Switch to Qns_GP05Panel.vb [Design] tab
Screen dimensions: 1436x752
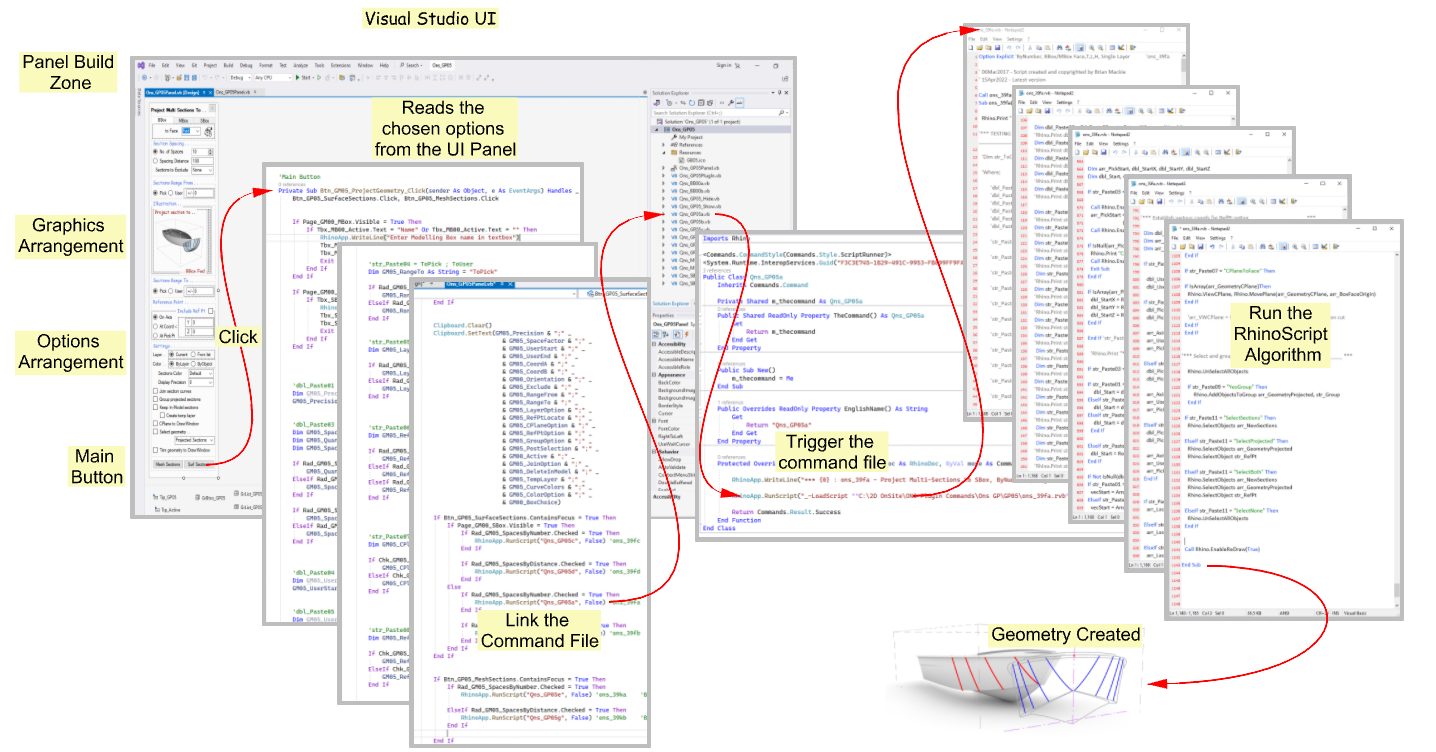[x=178, y=92]
